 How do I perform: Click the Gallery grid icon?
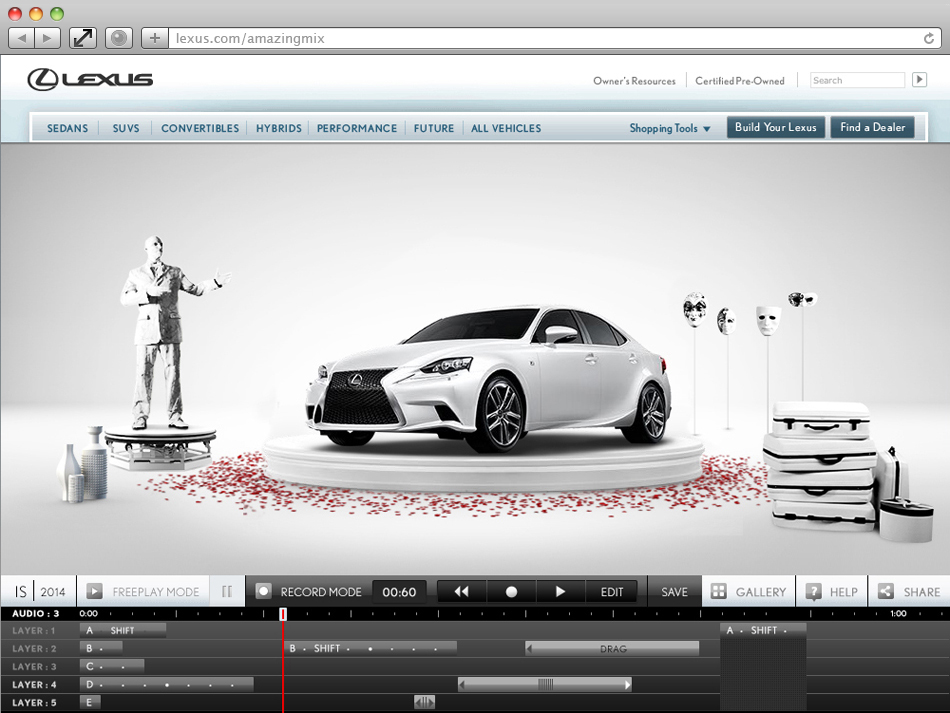click(718, 592)
